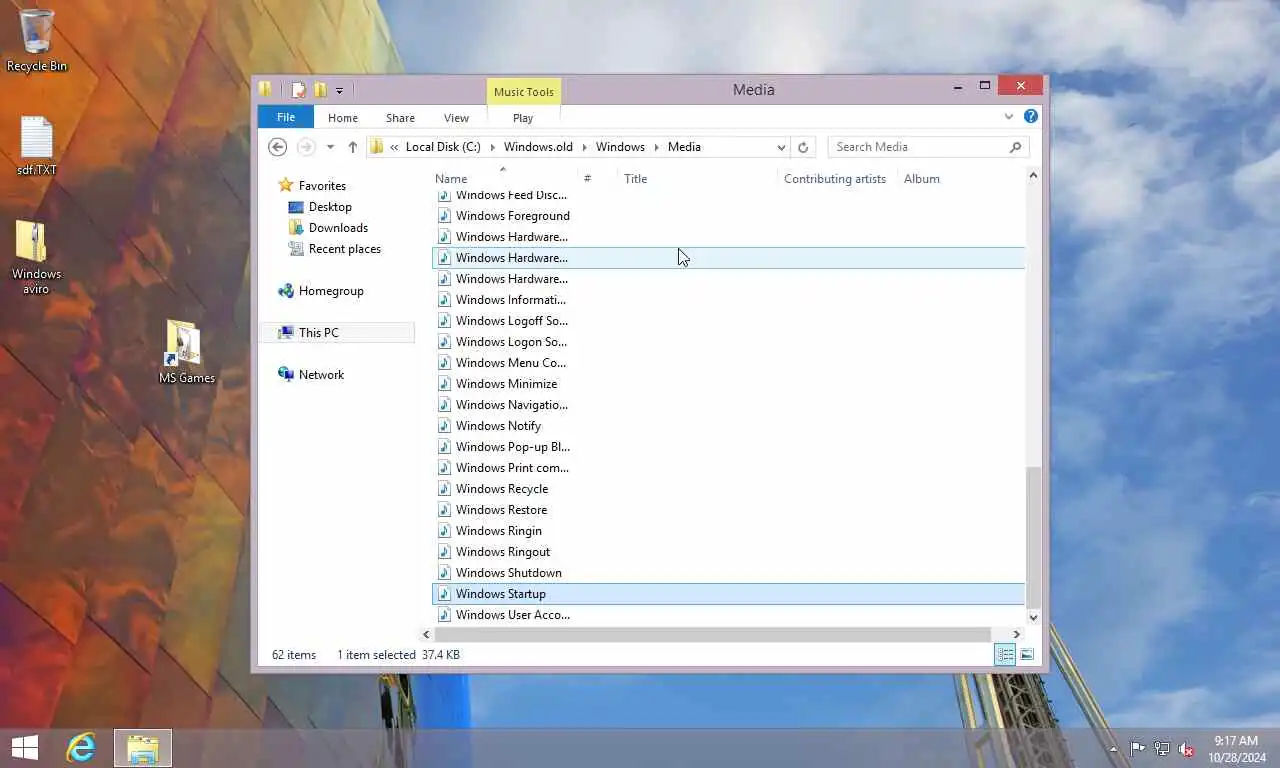Screen dimensions: 1280x768
Task: Open Explorer Help with the question mark icon
Action: 1031,117
